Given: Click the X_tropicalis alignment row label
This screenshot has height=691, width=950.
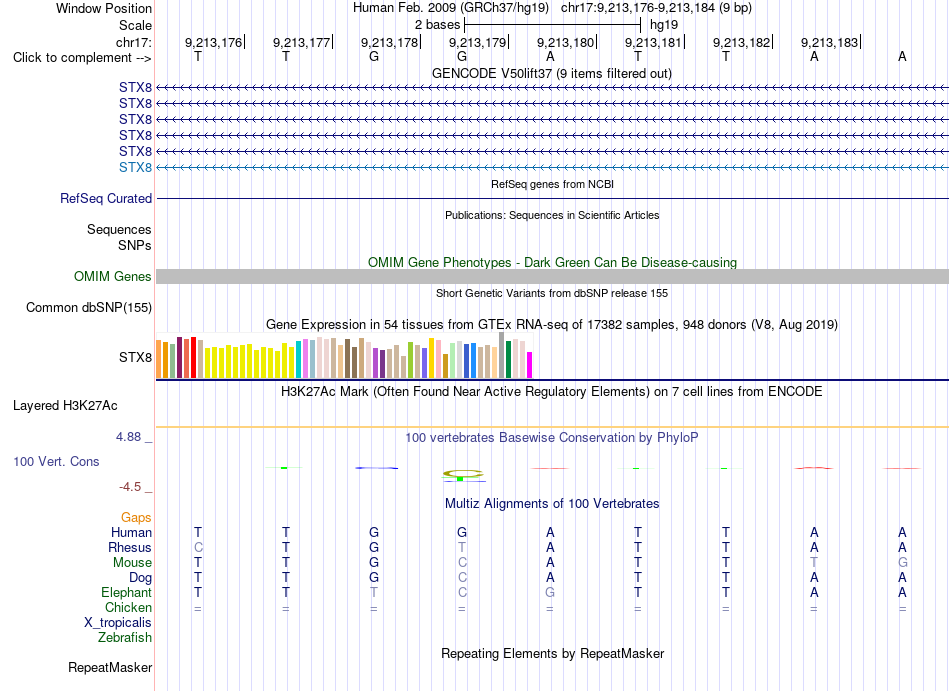Looking at the screenshot, I should [x=118, y=623].
